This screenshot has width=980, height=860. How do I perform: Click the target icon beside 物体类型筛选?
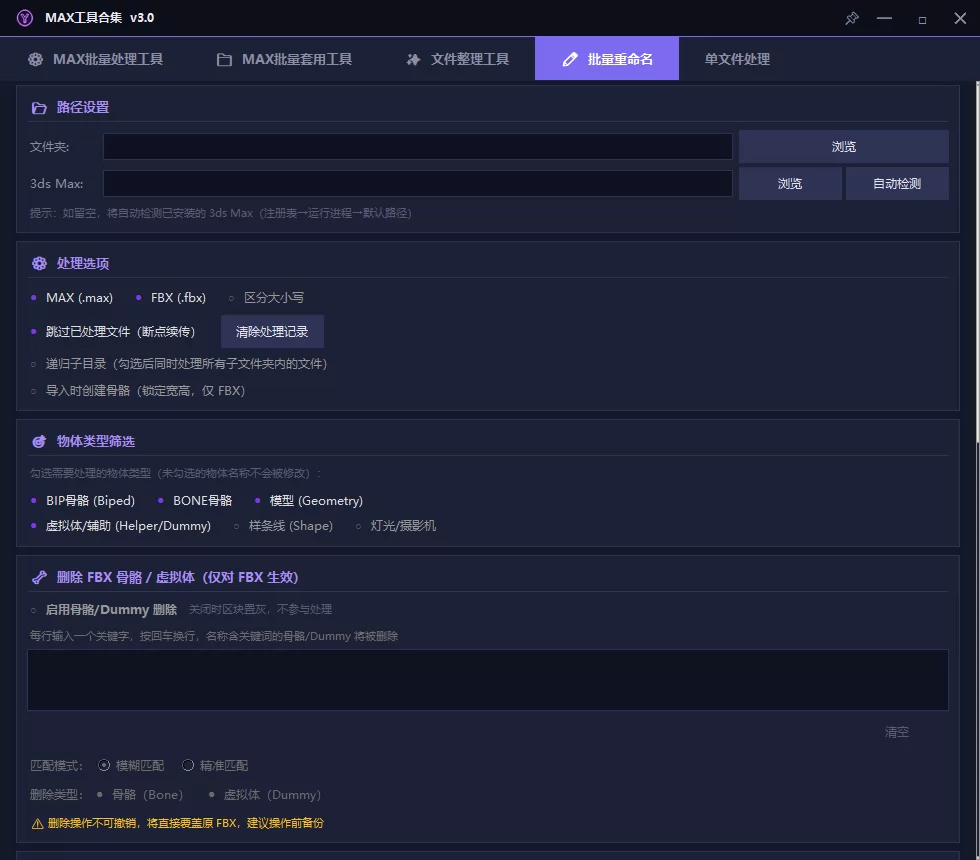point(39,441)
